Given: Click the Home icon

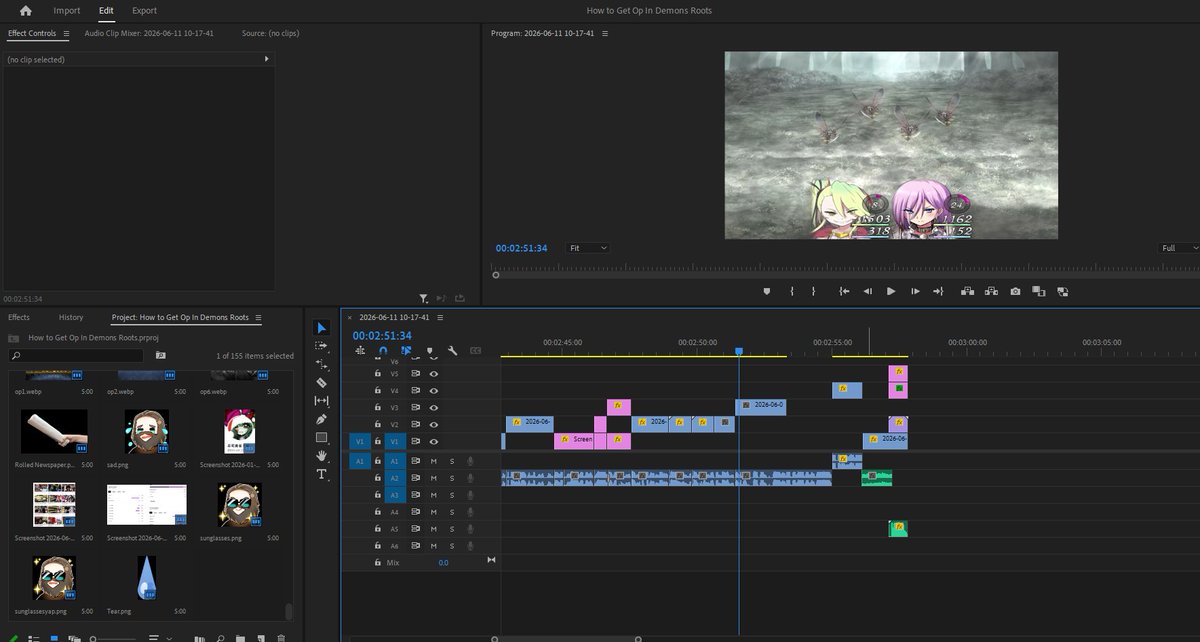Looking at the screenshot, I should point(25,11).
